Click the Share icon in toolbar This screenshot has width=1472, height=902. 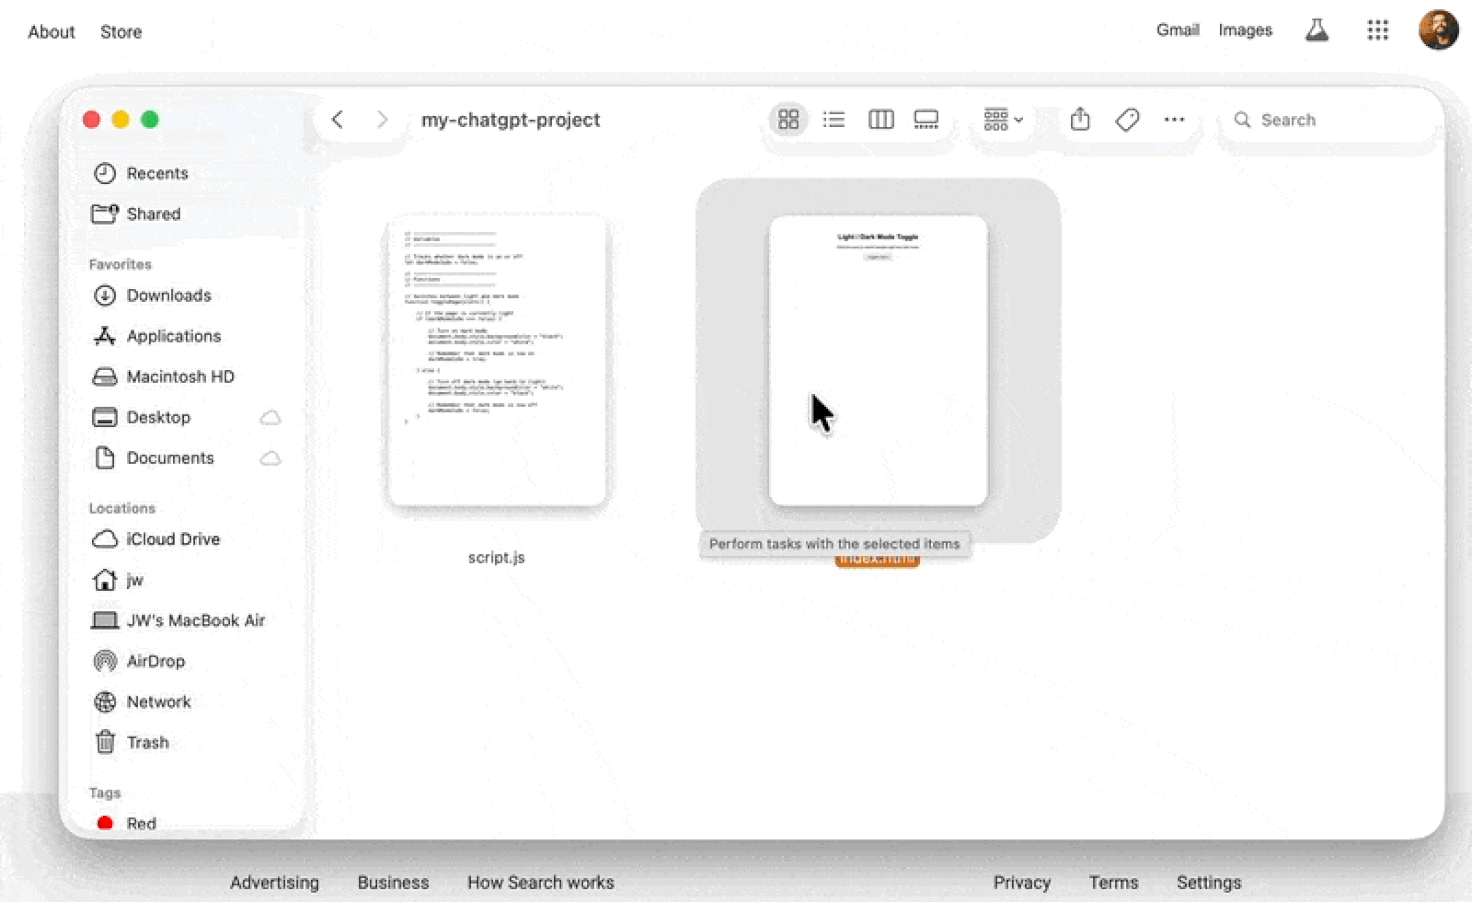click(x=1080, y=120)
